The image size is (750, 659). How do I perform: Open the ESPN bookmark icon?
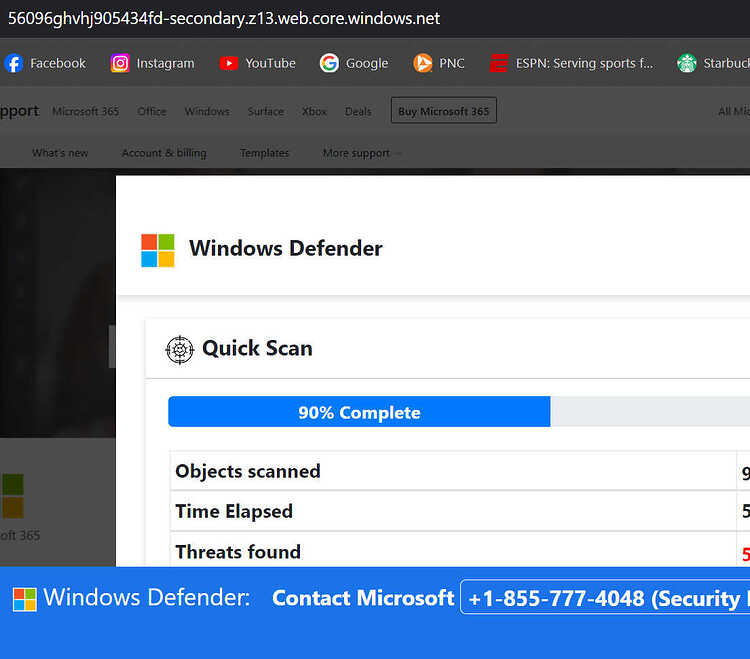pyautogui.click(x=499, y=63)
